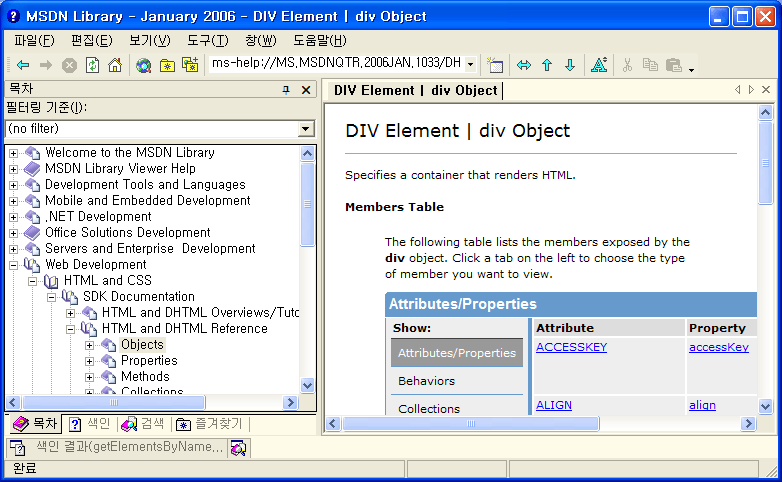Toggle pin on the 목차 panel
This screenshot has width=782, height=482.
point(285,90)
